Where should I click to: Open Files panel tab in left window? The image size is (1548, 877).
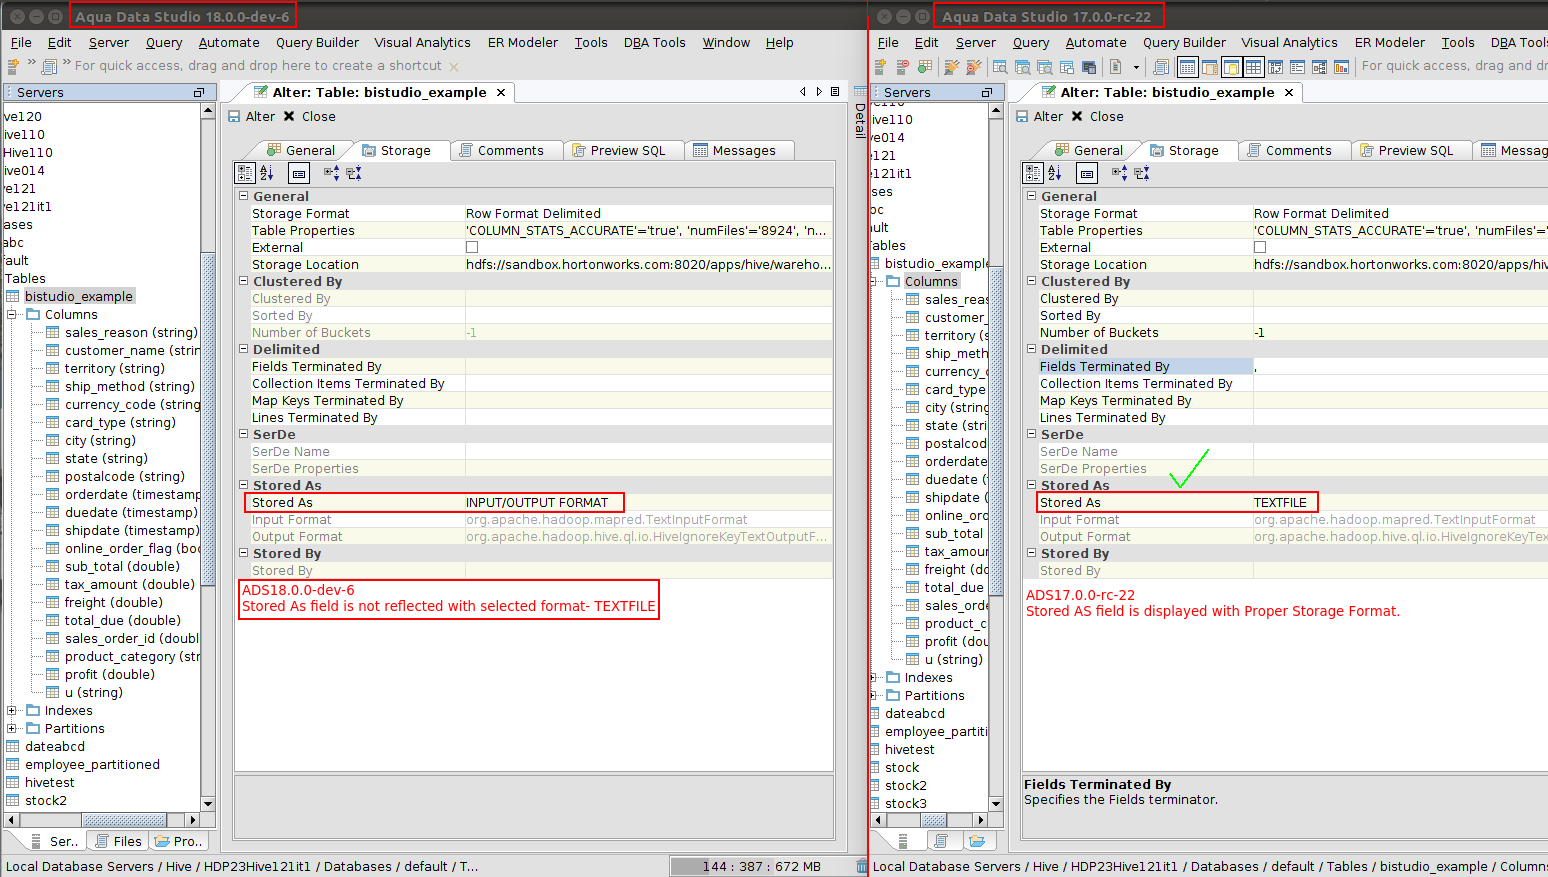117,841
